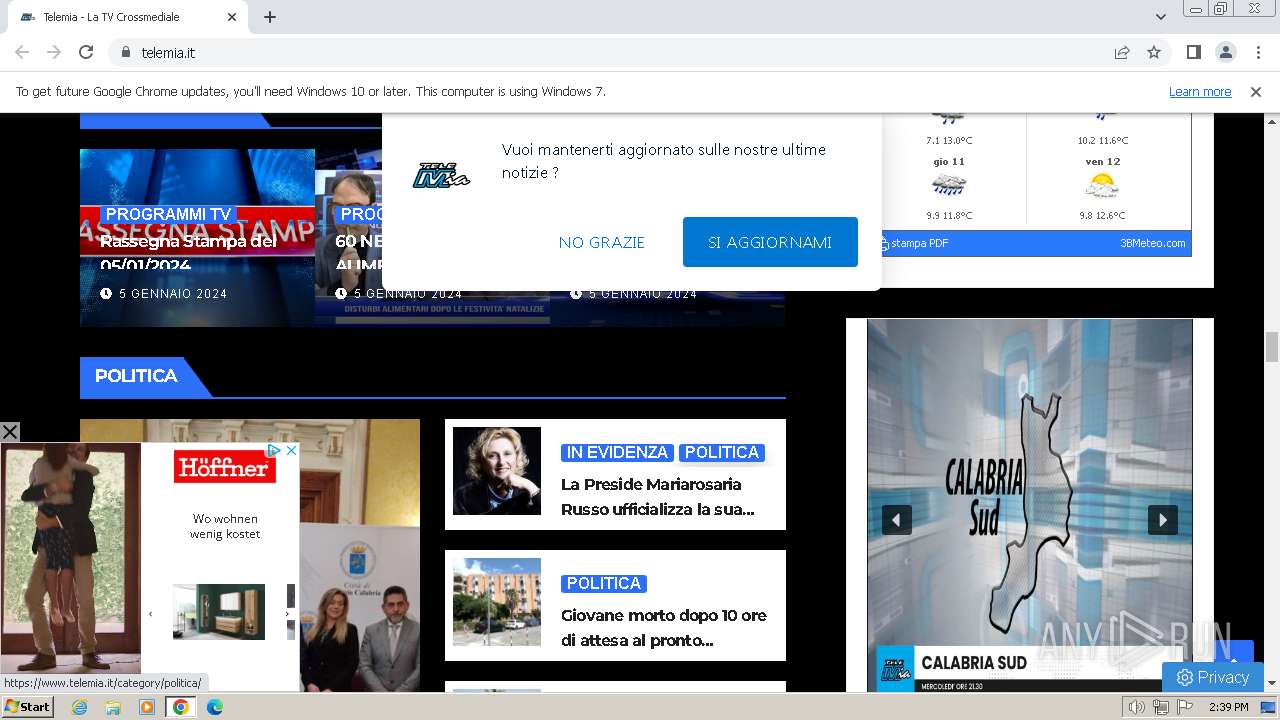Show next slide in Calabria Sud carousel
Screen dimensions: 1280x720
click(1162, 520)
